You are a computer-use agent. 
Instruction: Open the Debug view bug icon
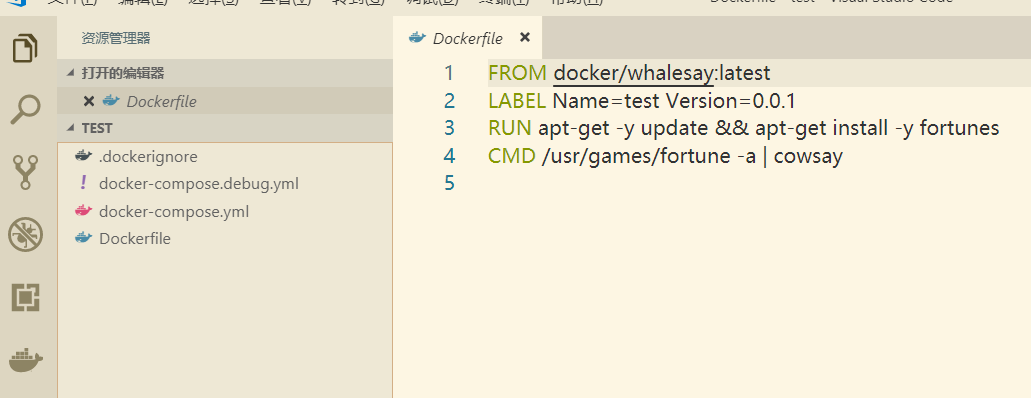coord(26,236)
